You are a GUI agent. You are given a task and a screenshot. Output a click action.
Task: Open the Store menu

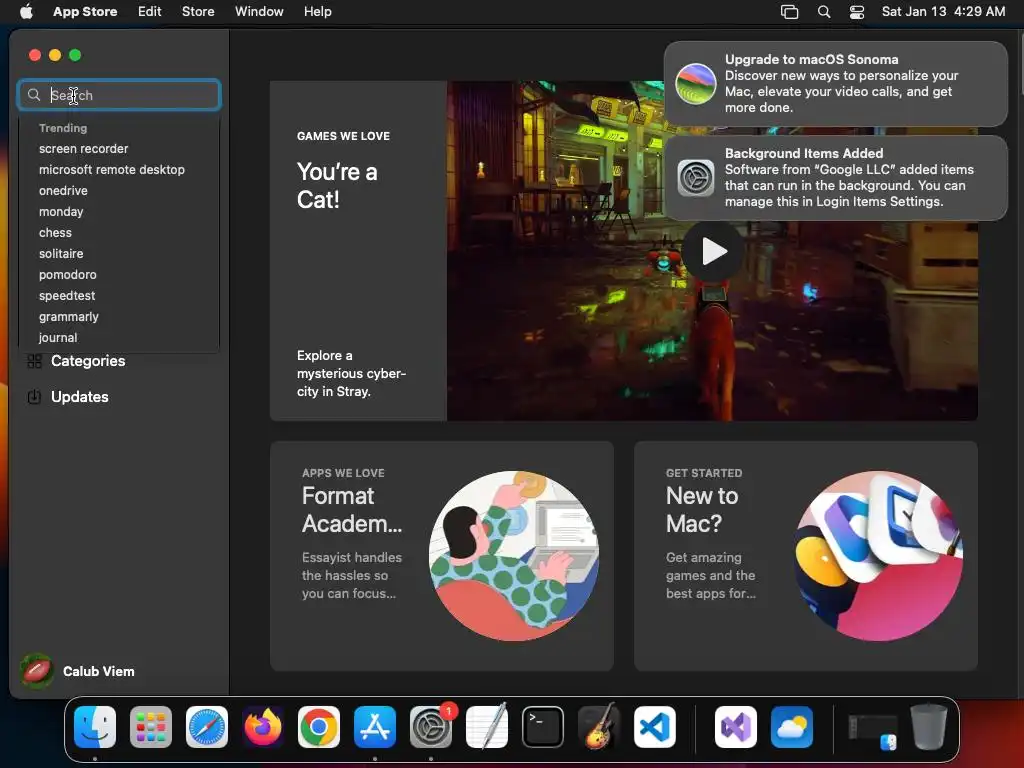[198, 12]
